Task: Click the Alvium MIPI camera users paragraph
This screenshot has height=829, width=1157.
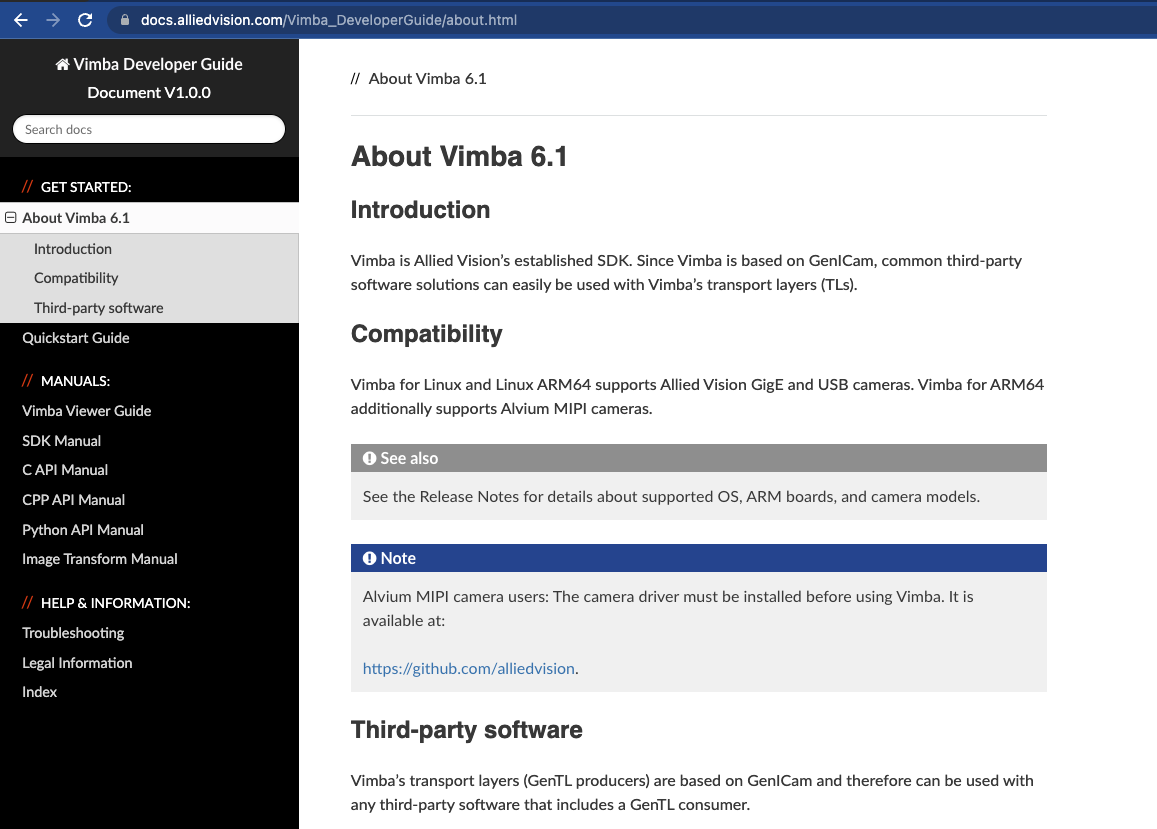Action: click(x=668, y=608)
